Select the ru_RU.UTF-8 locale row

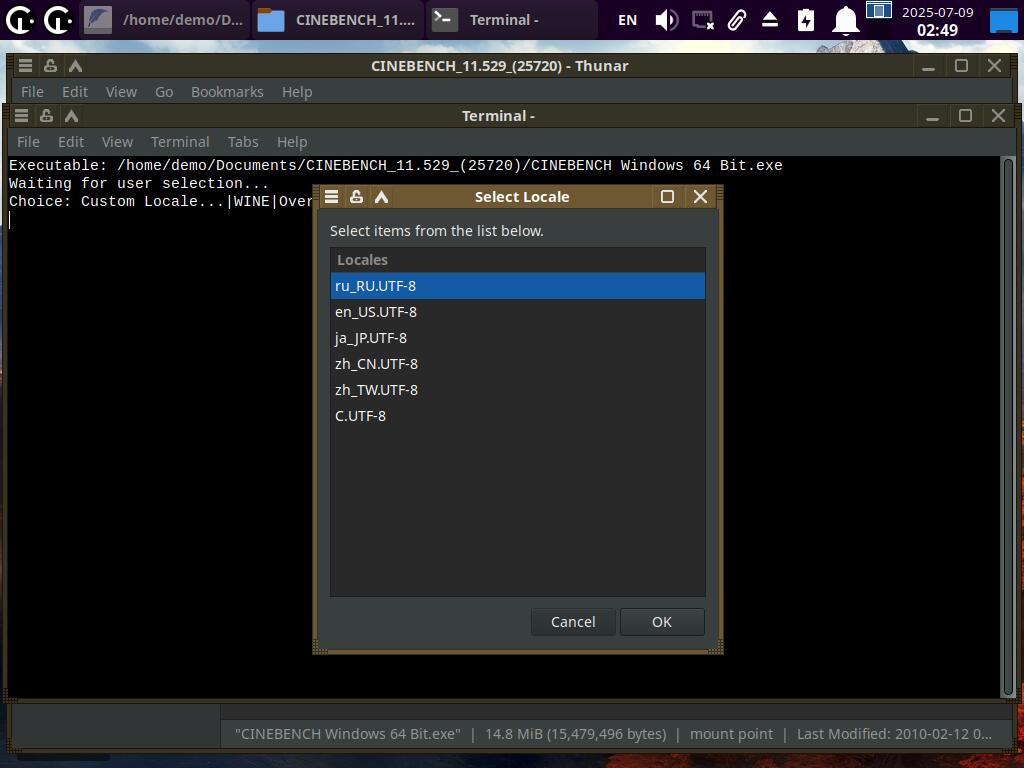517,286
